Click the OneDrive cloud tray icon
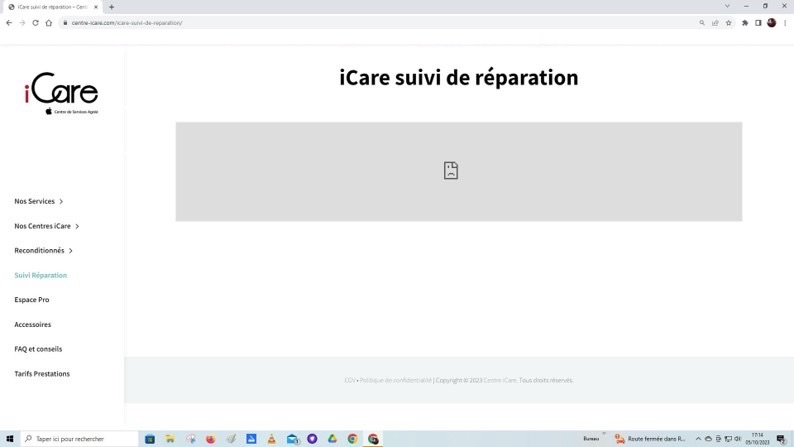794x447 pixels. [708, 439]
